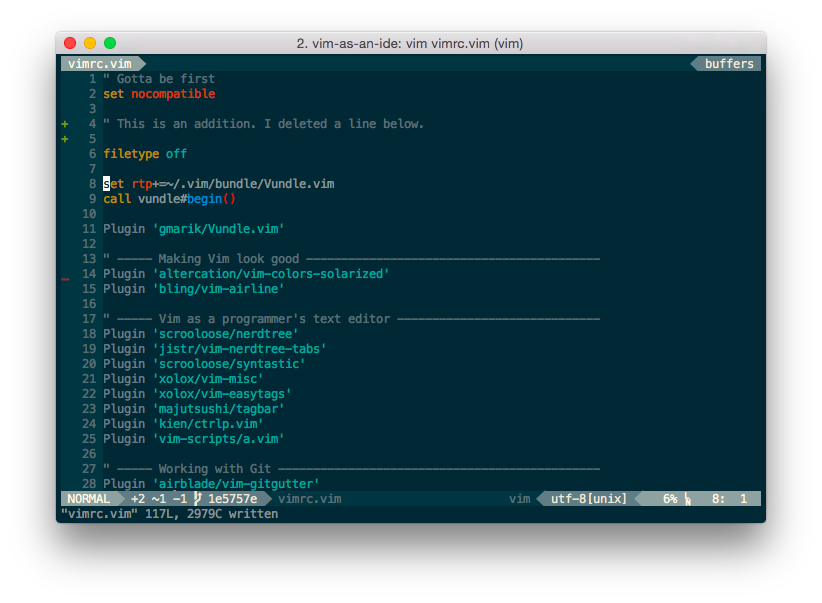Screen dimensions: 822x603
Task: Click the word nocompatible on line 2
Action: click(174, 94)
